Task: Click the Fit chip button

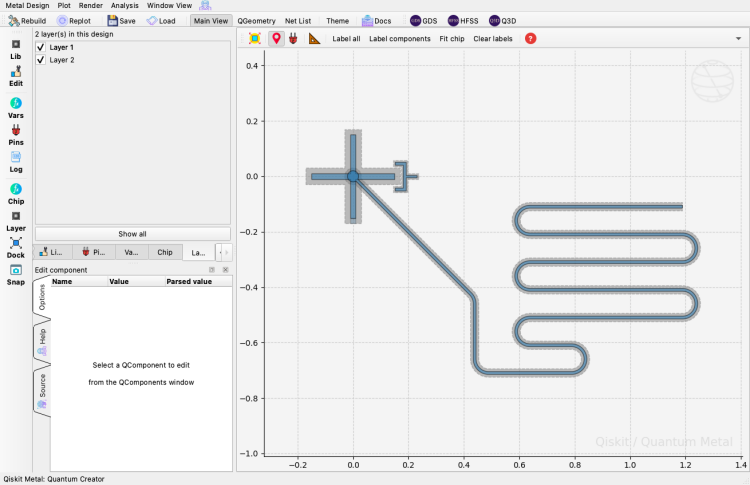Action: (x=452, y=38)
